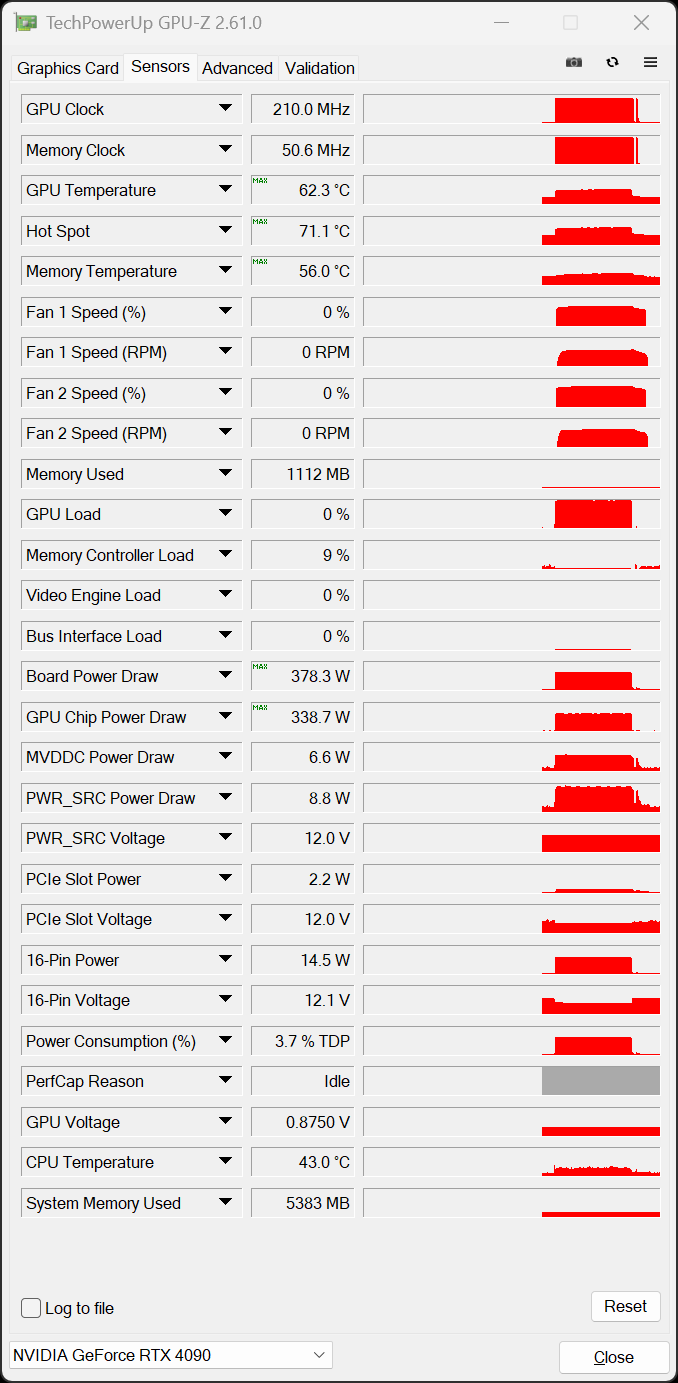The width and height of the screenshot is (678, 1383).
Task: Open the Fan 1 Speed (%) dropdown
Action: tap(225, 312)
